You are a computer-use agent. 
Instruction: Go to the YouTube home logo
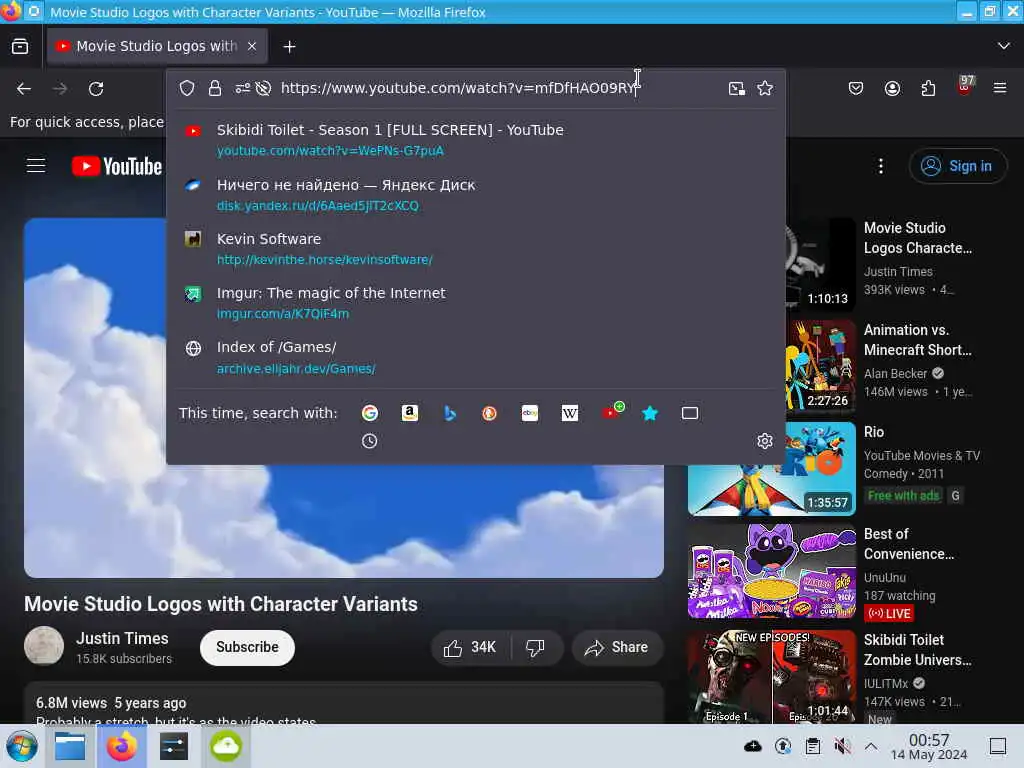point(117,167)
